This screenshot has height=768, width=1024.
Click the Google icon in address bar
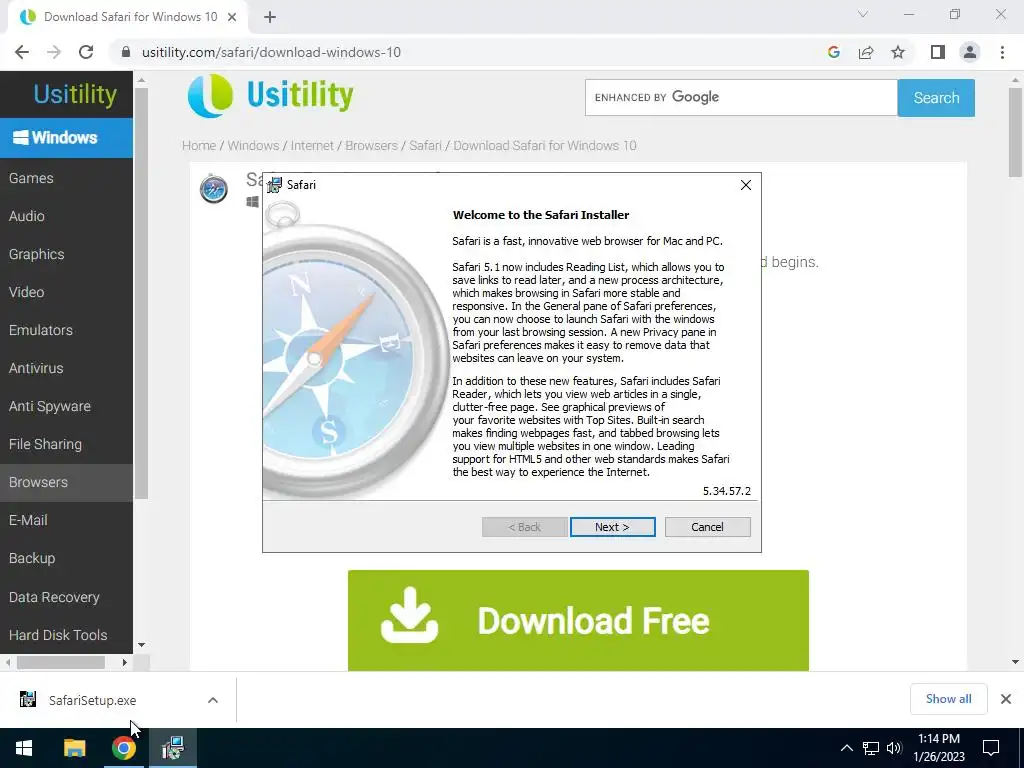point(833,52)
